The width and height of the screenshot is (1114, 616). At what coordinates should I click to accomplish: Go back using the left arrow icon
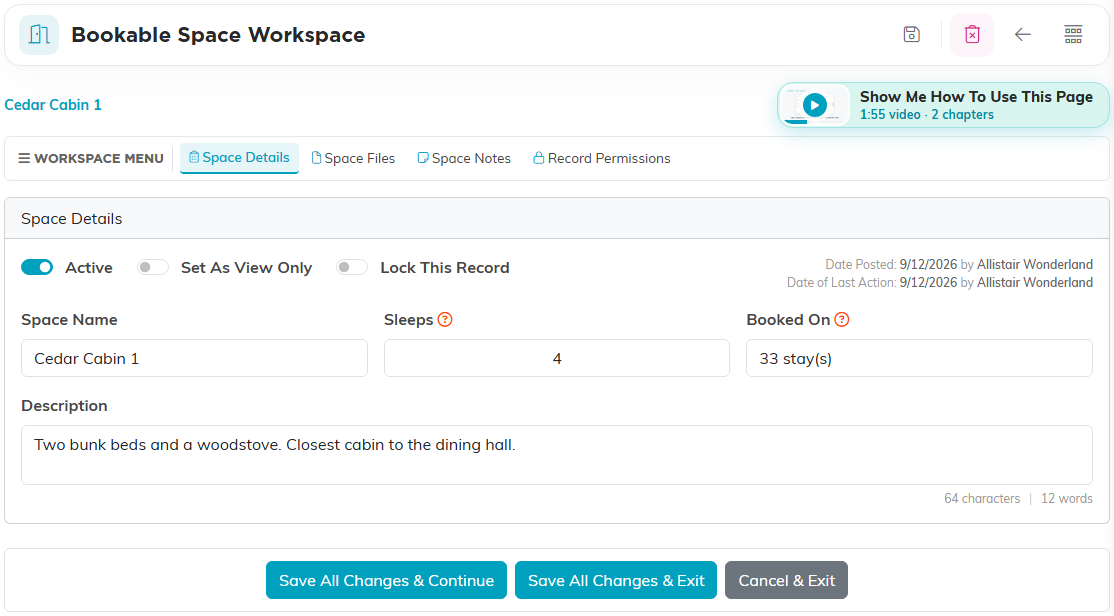tap(1022, 34)
